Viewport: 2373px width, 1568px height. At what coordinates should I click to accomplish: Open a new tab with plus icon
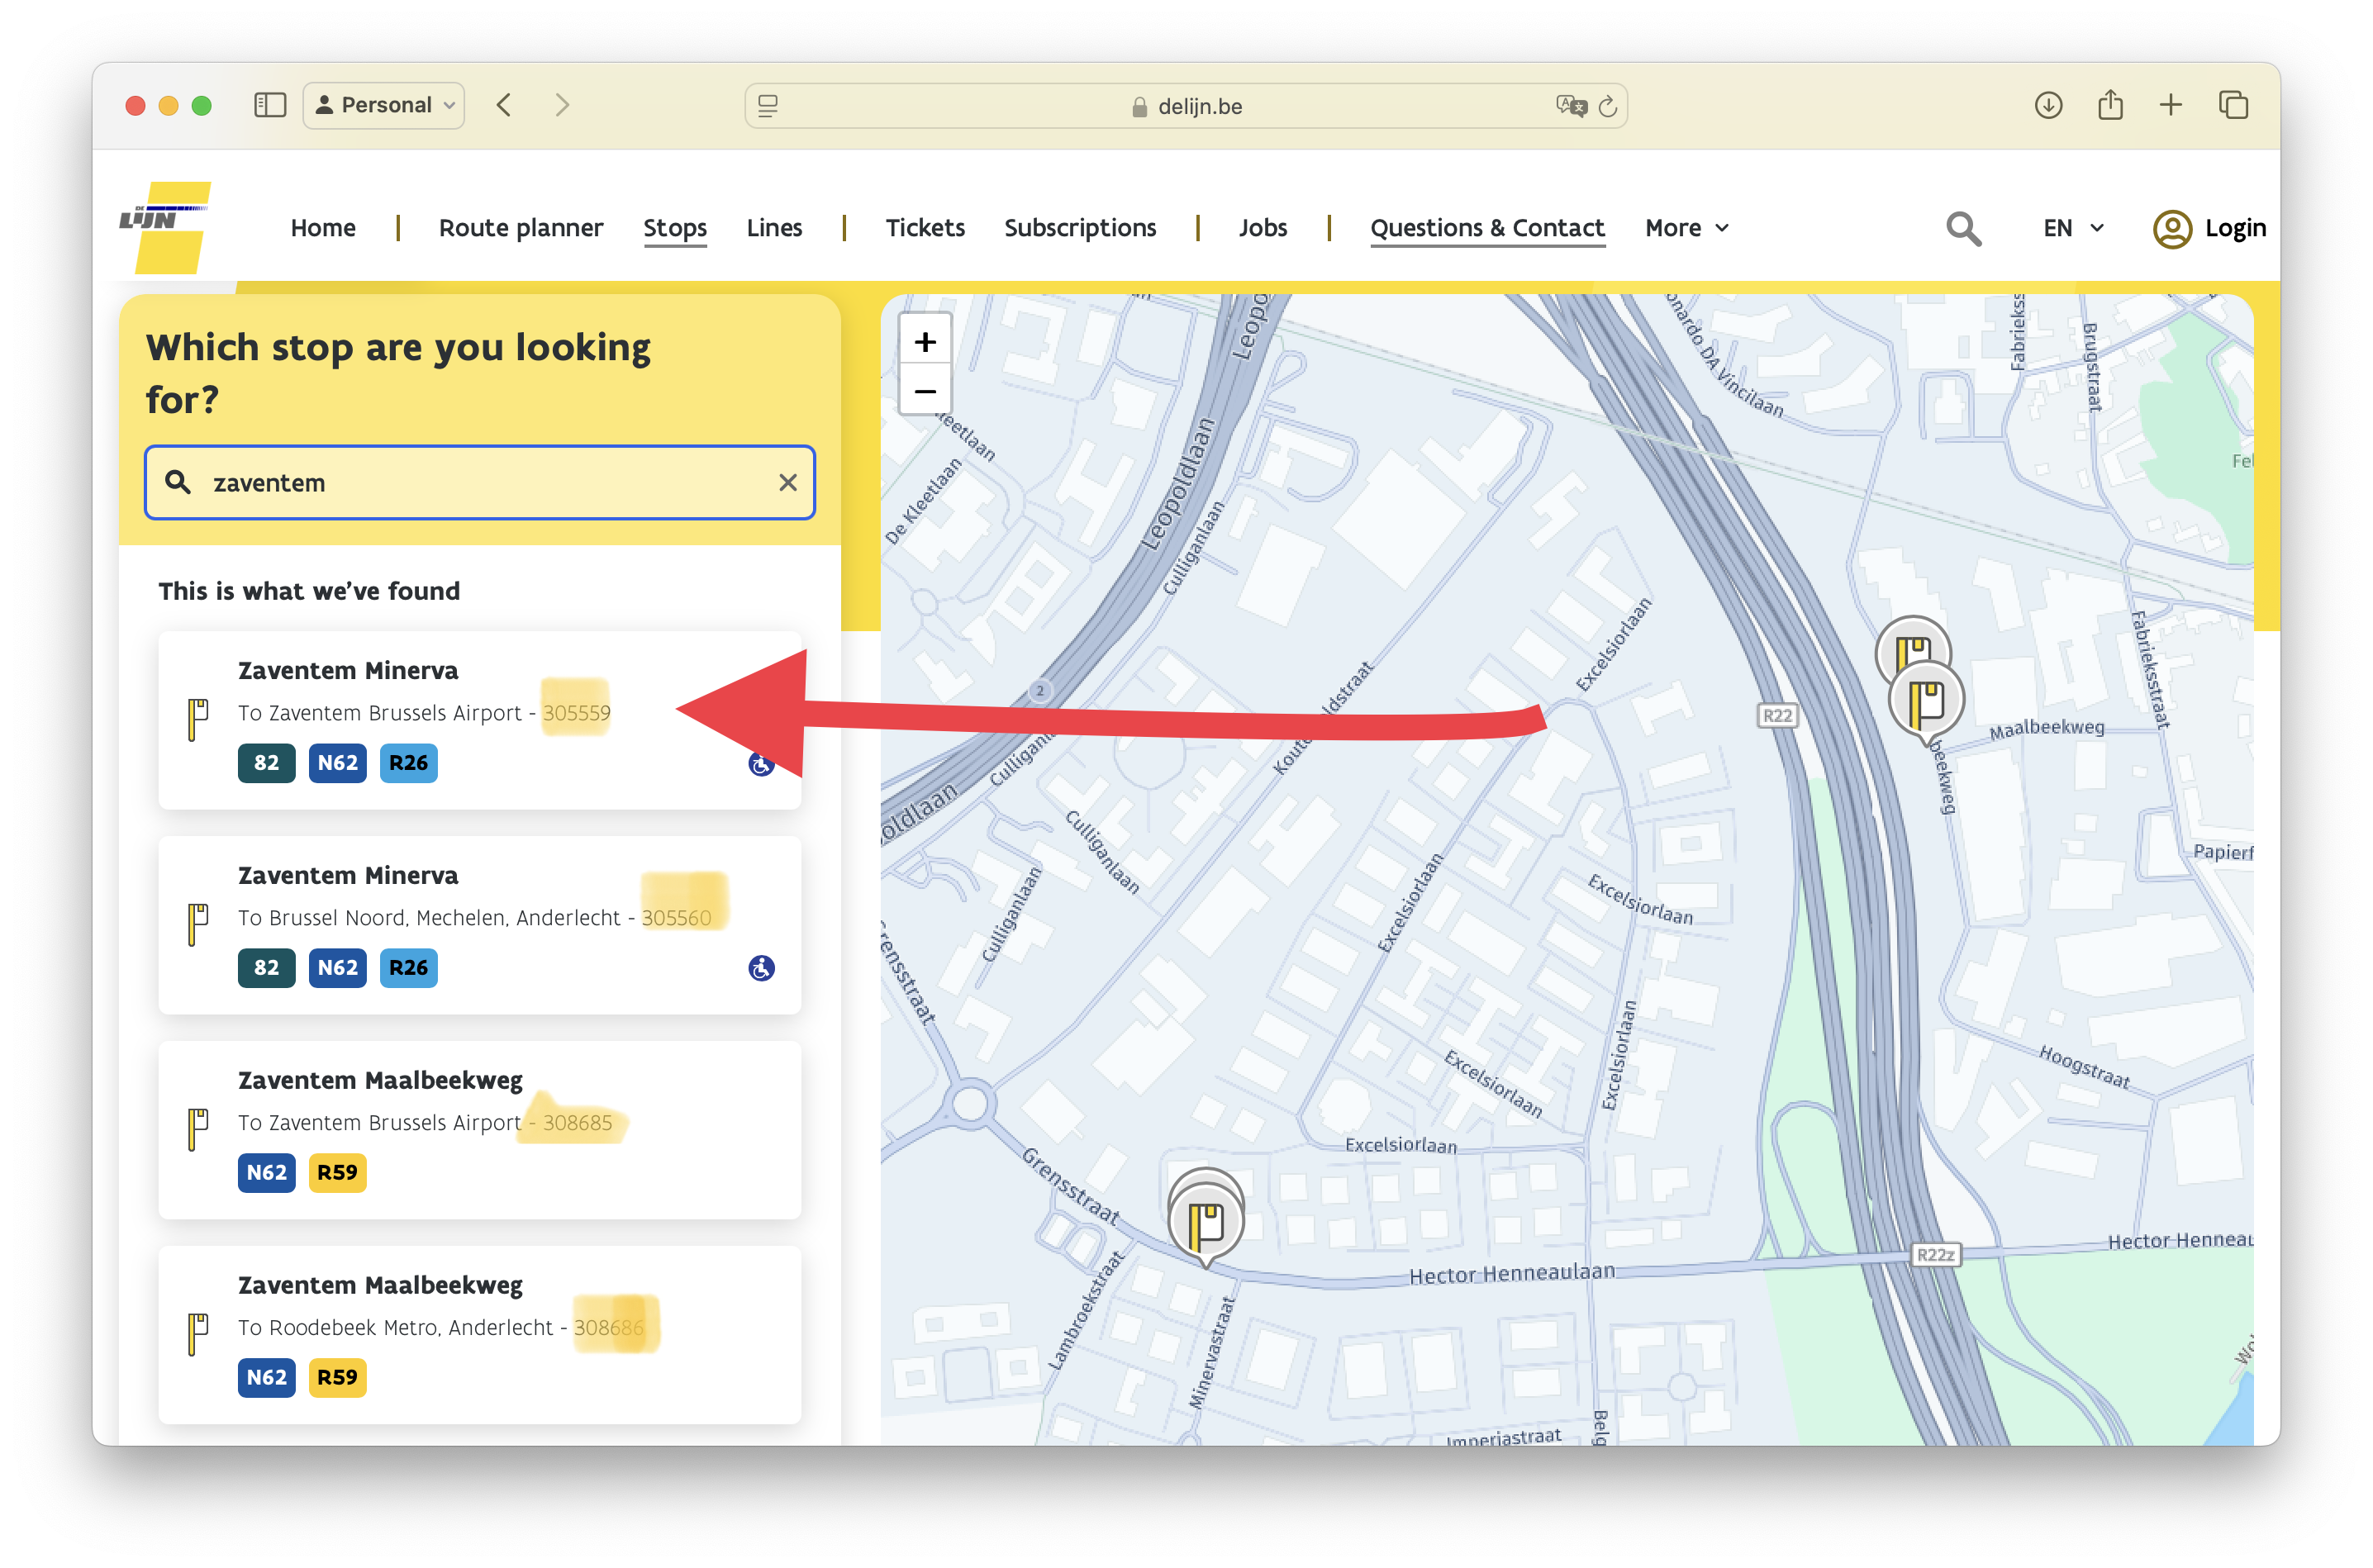(x=2170, y=105)
